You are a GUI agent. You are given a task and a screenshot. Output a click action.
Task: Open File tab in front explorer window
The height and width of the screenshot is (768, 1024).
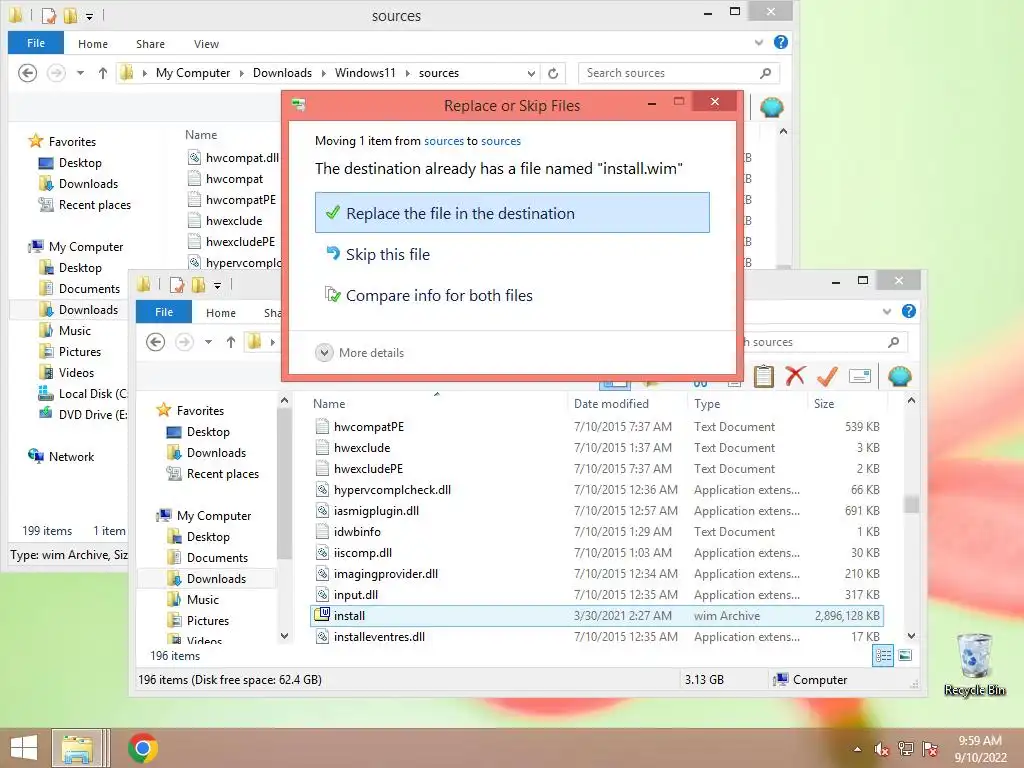pos(164,312)
